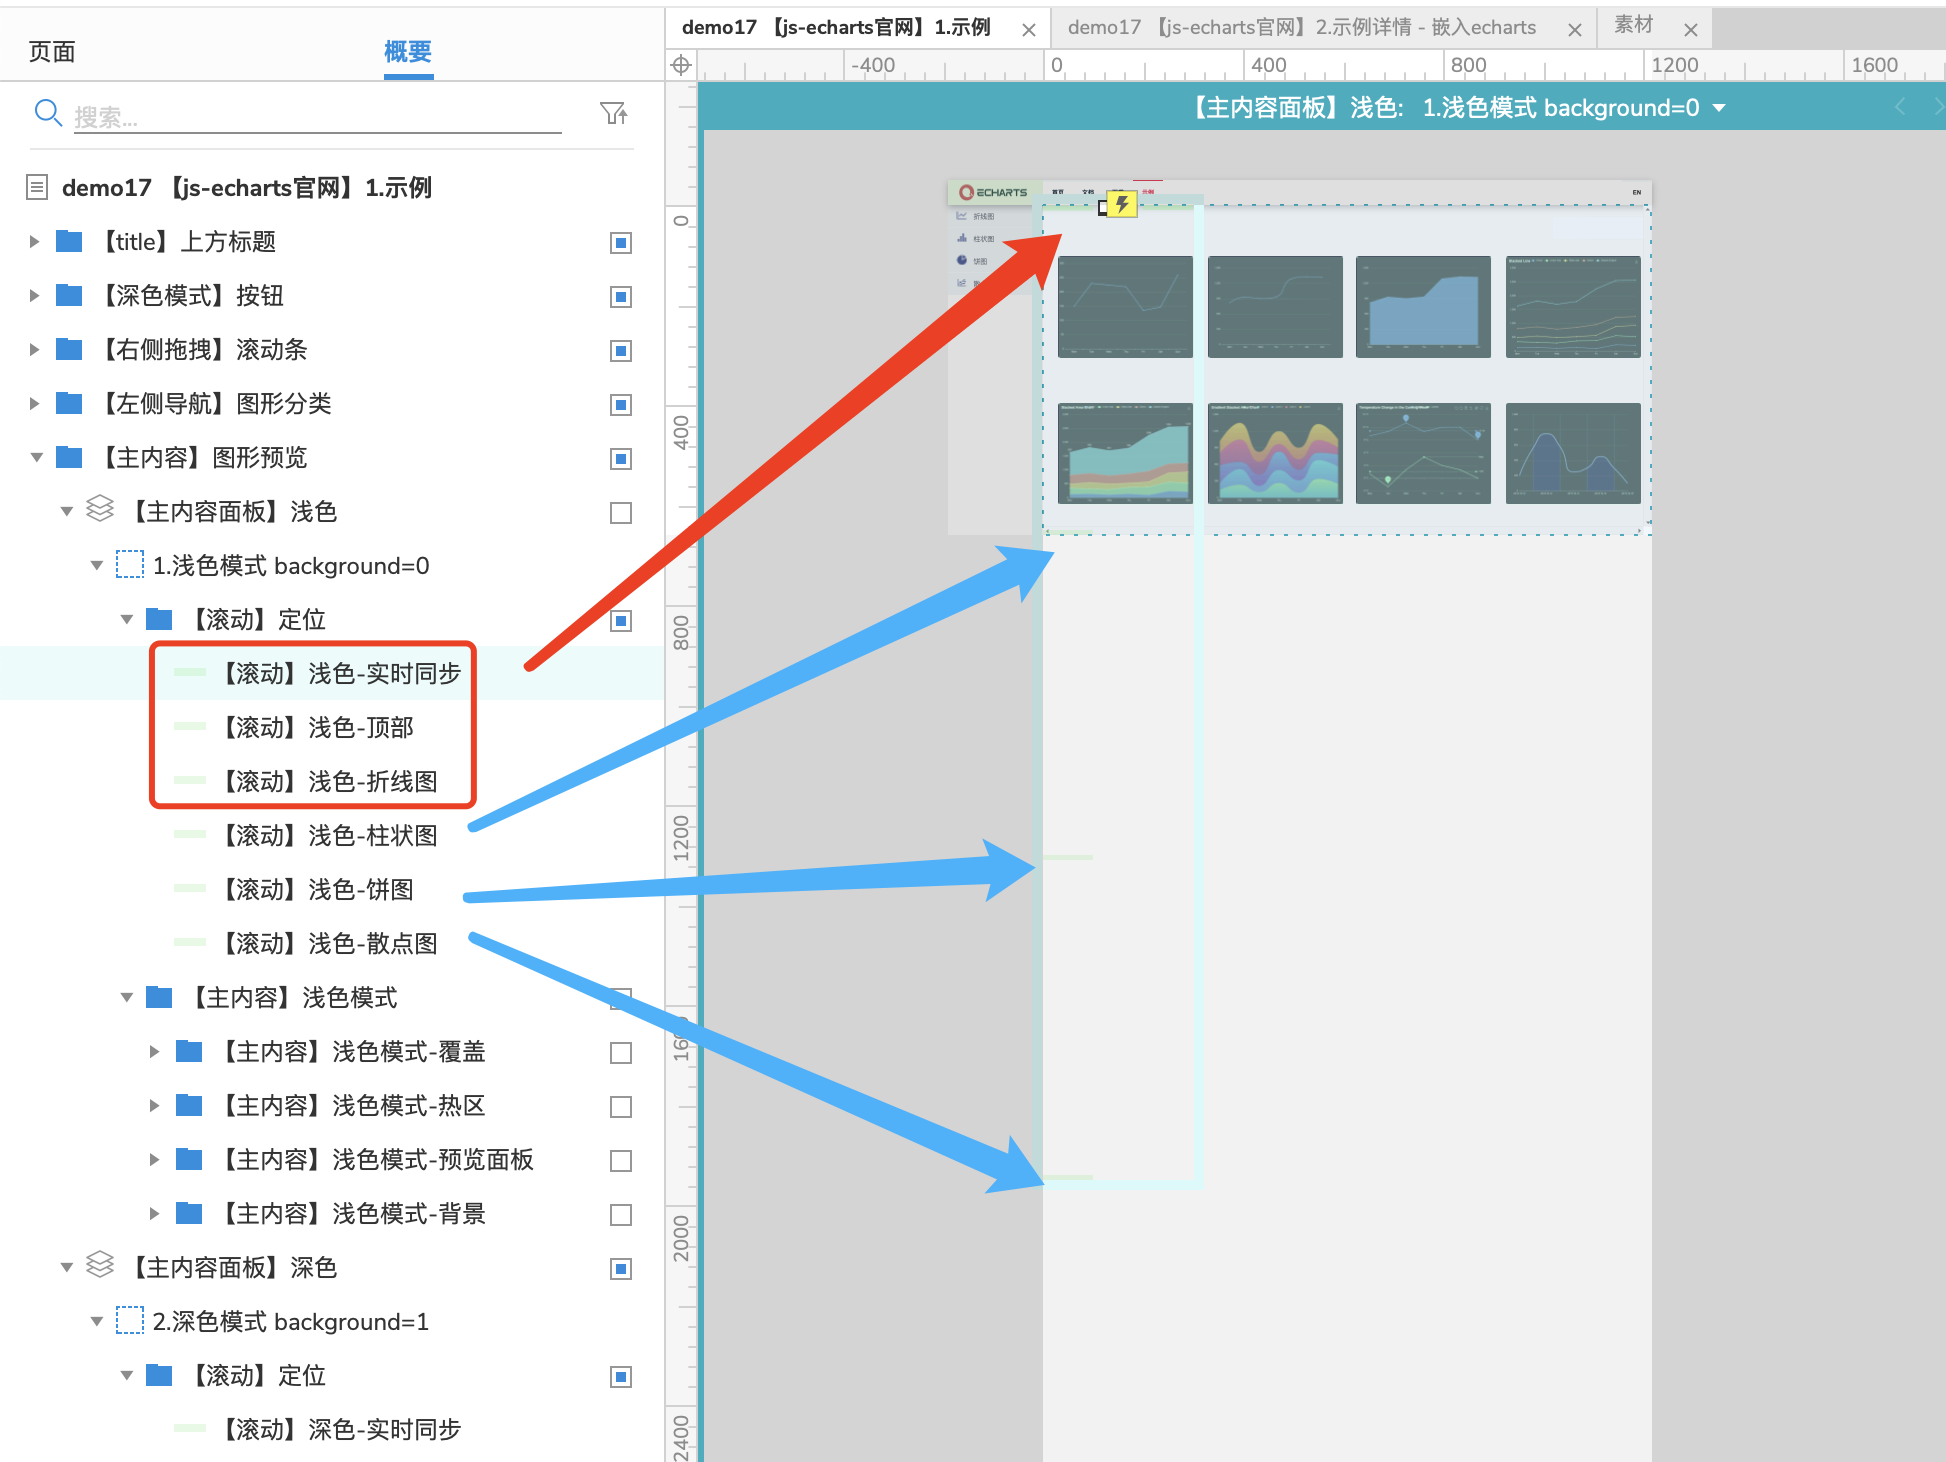Click the ruler origin crosshair icon
1946x1462 pixels.
click(681, 65)
